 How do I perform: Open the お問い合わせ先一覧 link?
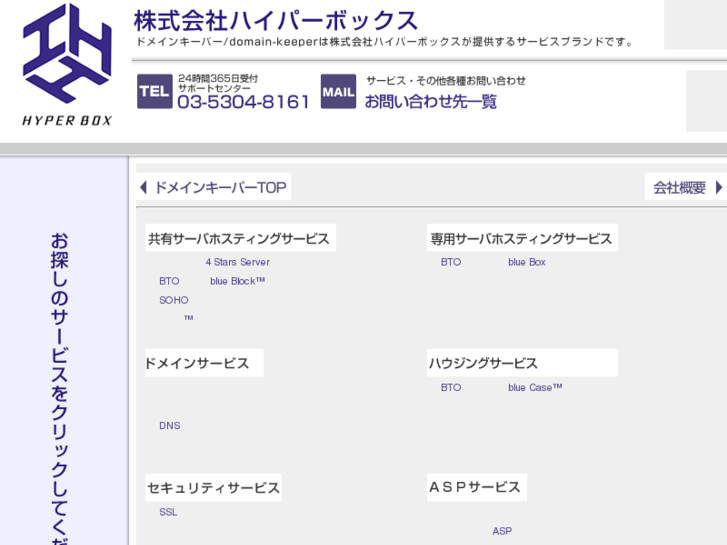(431, 101)
